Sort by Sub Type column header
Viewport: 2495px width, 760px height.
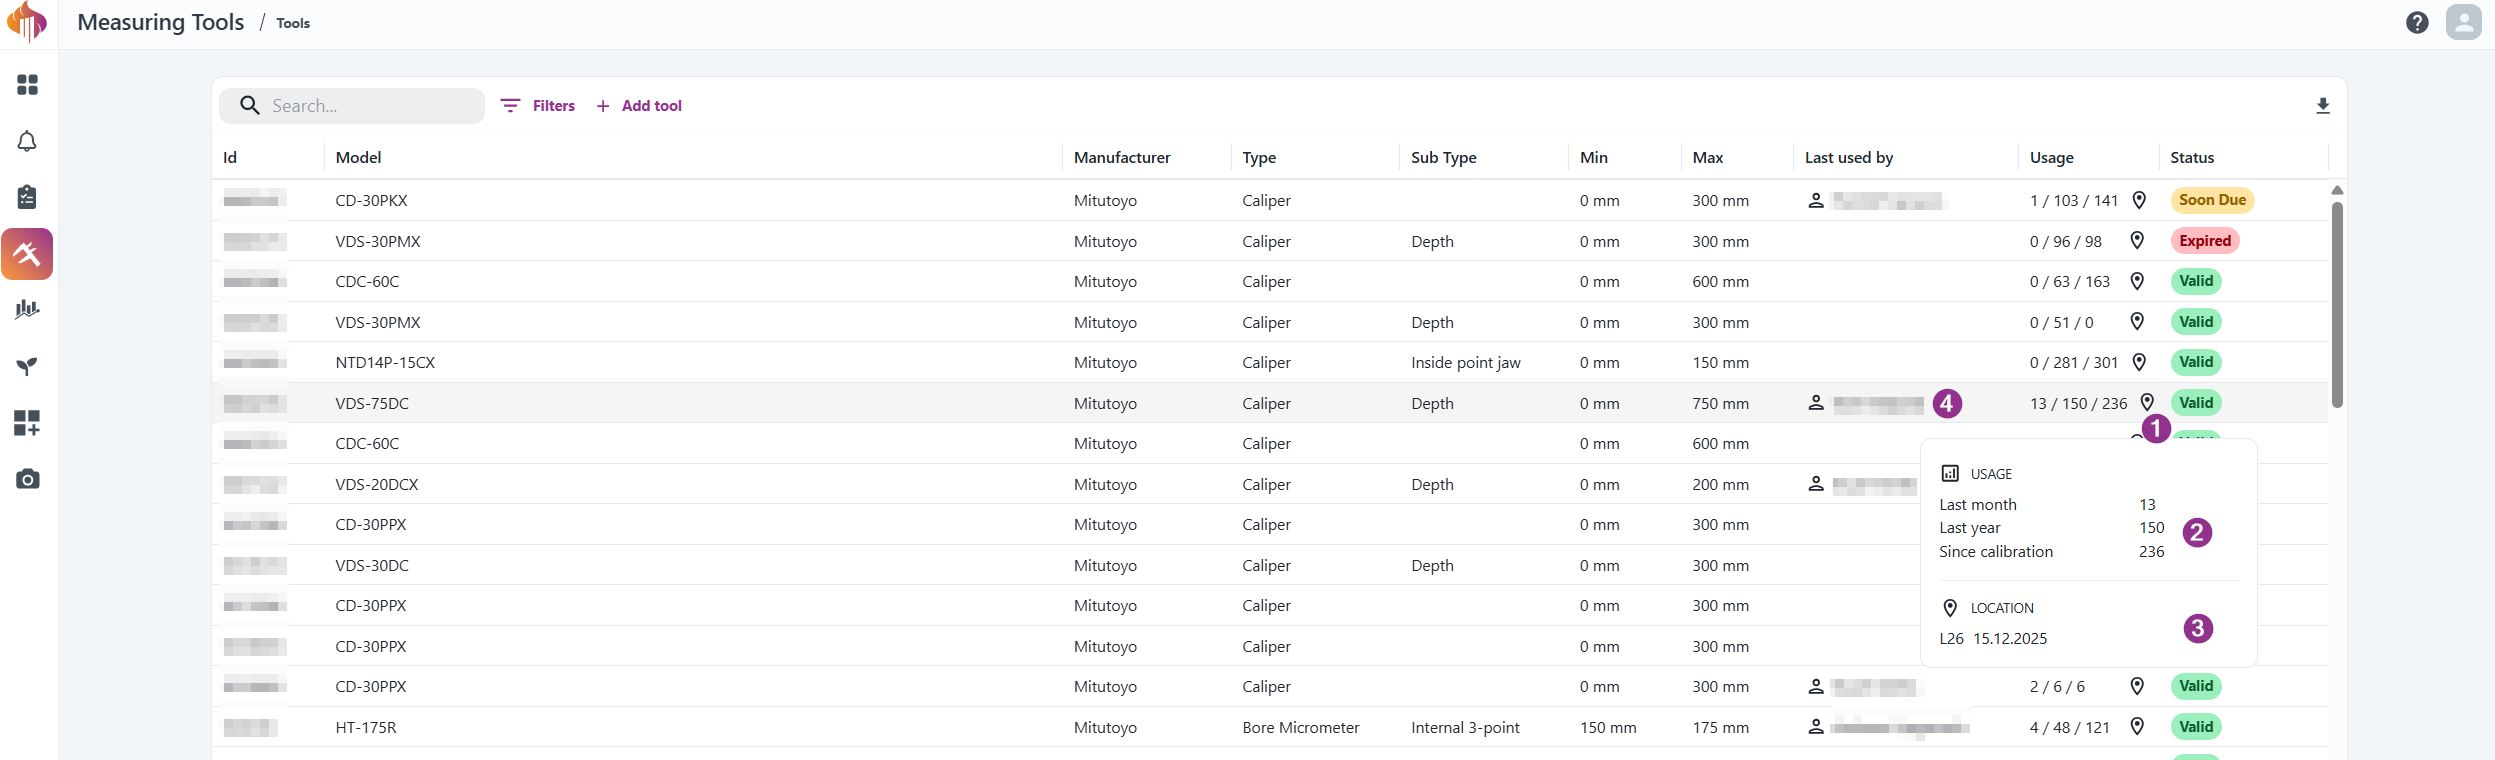(1443, 158)
